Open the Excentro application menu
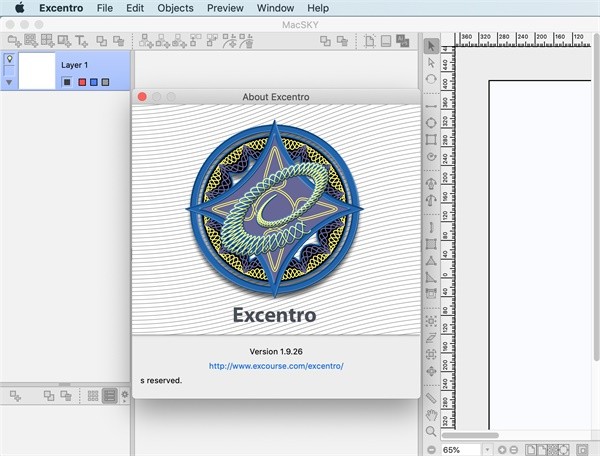600x456 pixels. point(61,8)
